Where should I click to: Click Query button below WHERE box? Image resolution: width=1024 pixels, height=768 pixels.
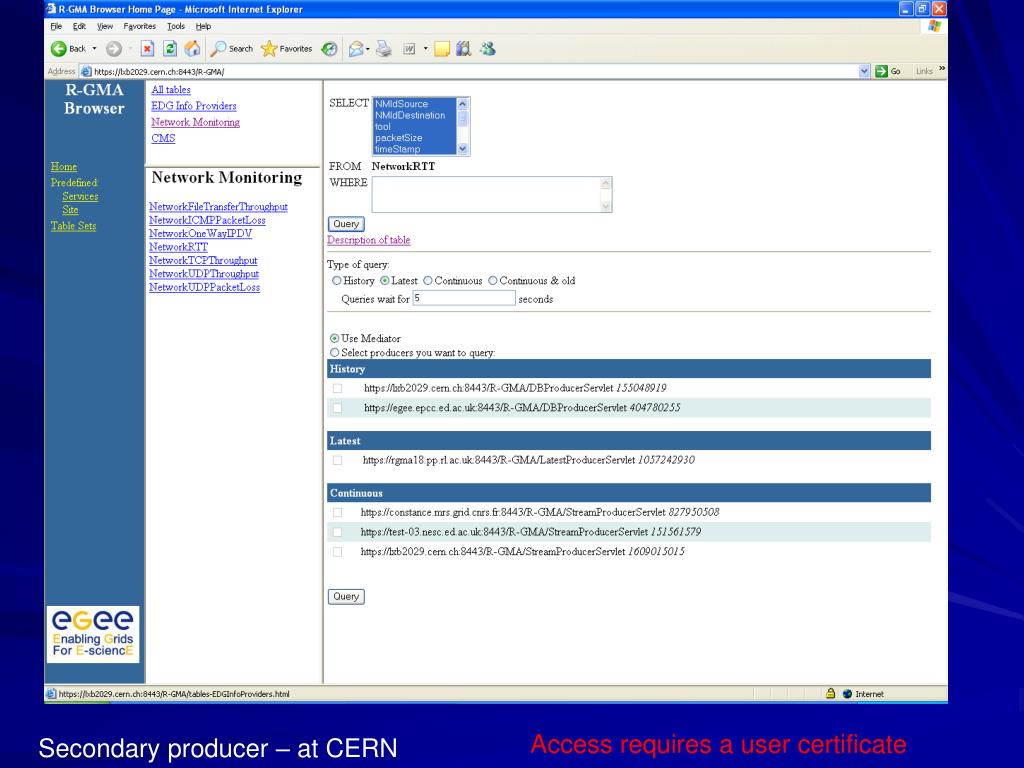[x=346, y=224]
